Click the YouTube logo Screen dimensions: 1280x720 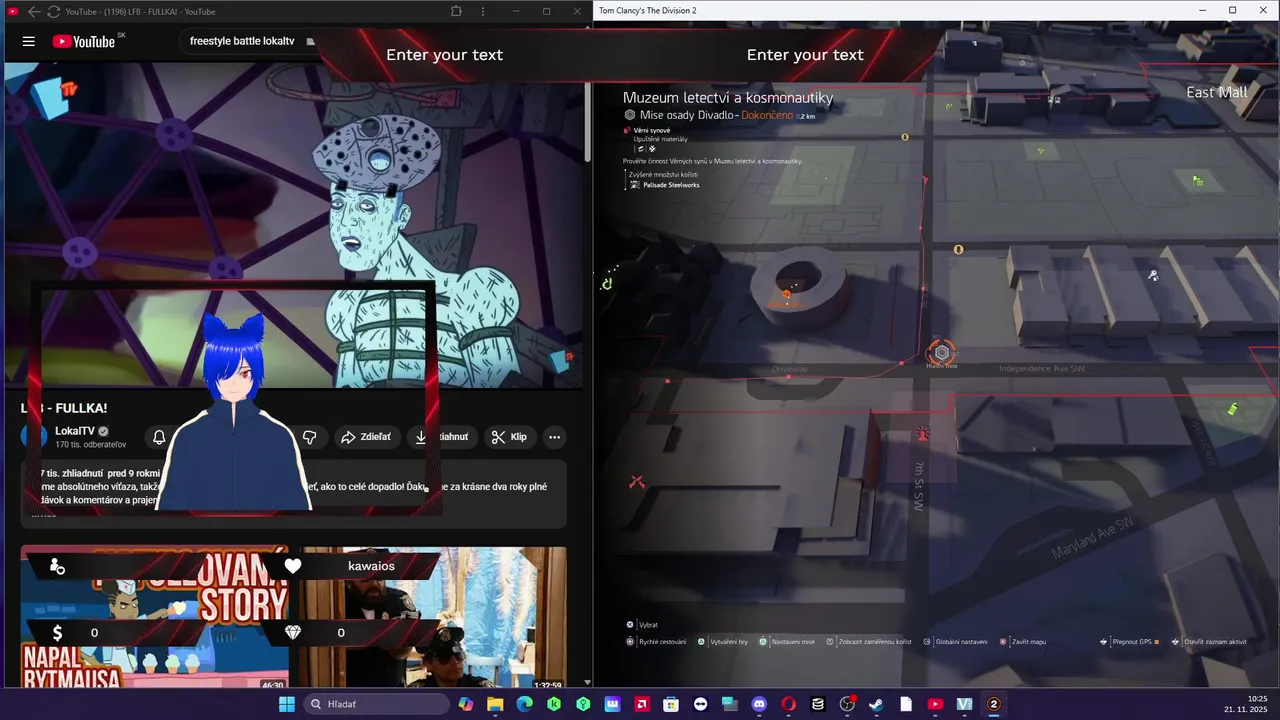click(x=84, y=41)
